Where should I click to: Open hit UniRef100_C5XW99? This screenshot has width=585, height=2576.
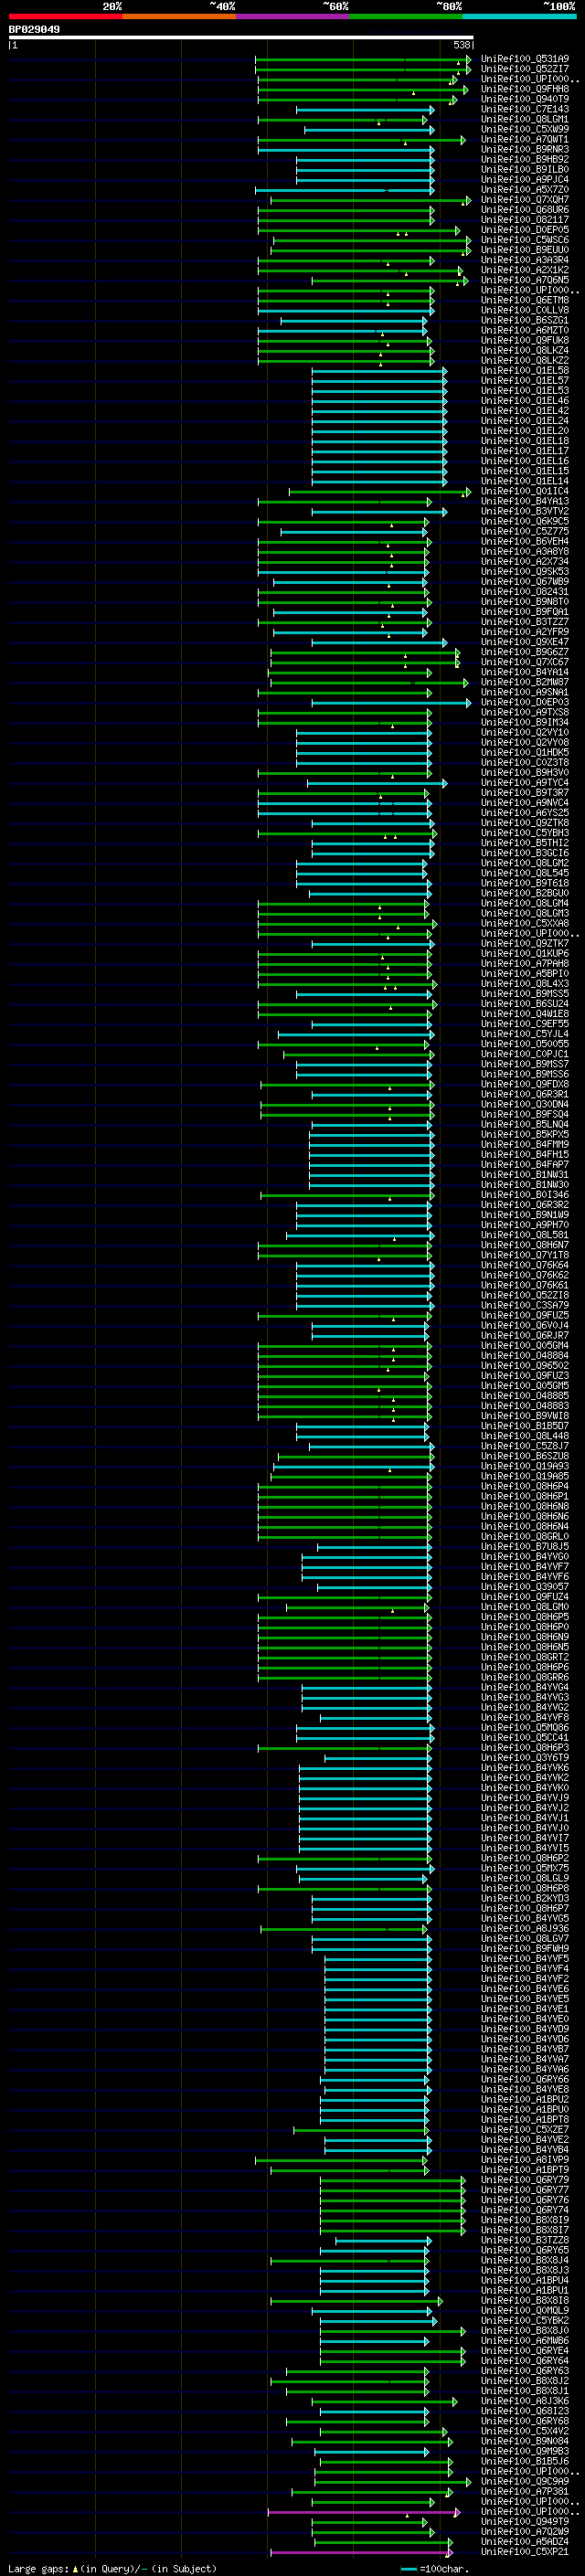[525, 129]
